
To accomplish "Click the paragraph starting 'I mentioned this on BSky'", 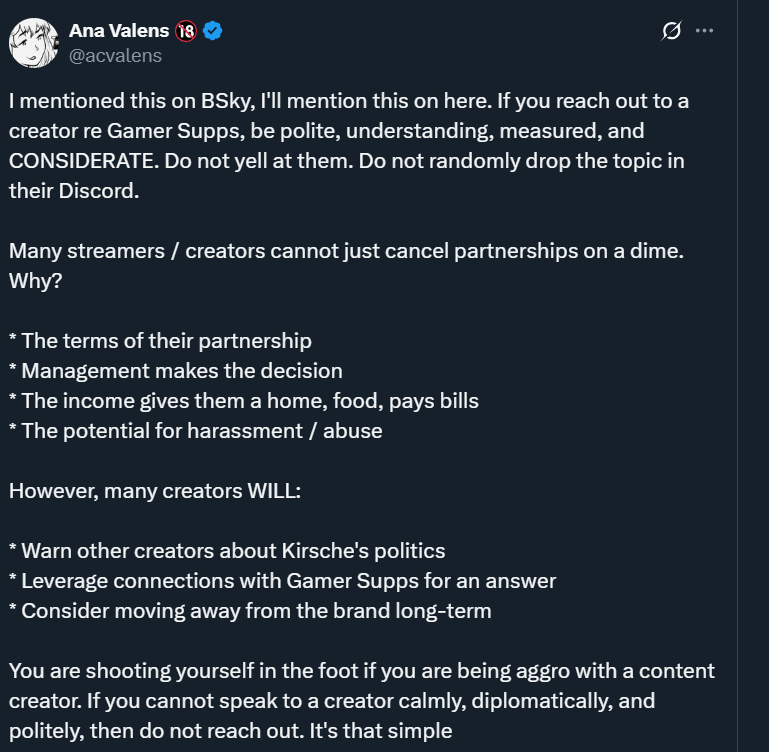I will [x=349, y=146].
